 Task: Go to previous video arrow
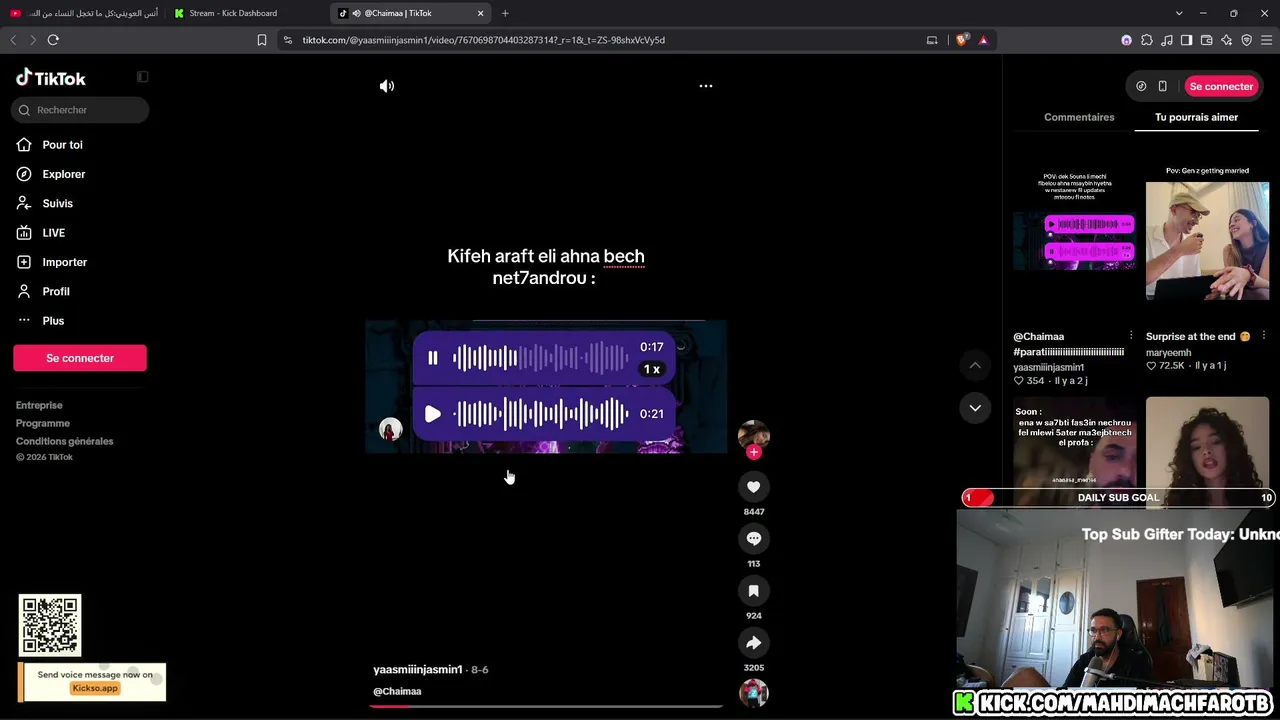pyautogui.click(x=975, y=366)
